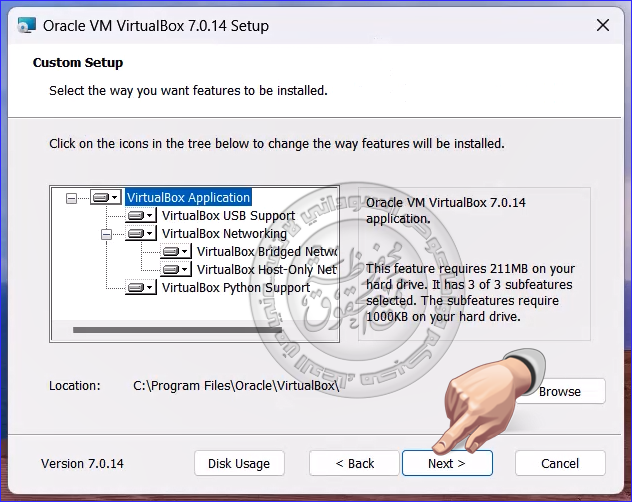Image resolution: width=632 pixels, height=502 pixels.
Task: Click the drive icon beside VirtualBox Application
Action: coord(105,198)
